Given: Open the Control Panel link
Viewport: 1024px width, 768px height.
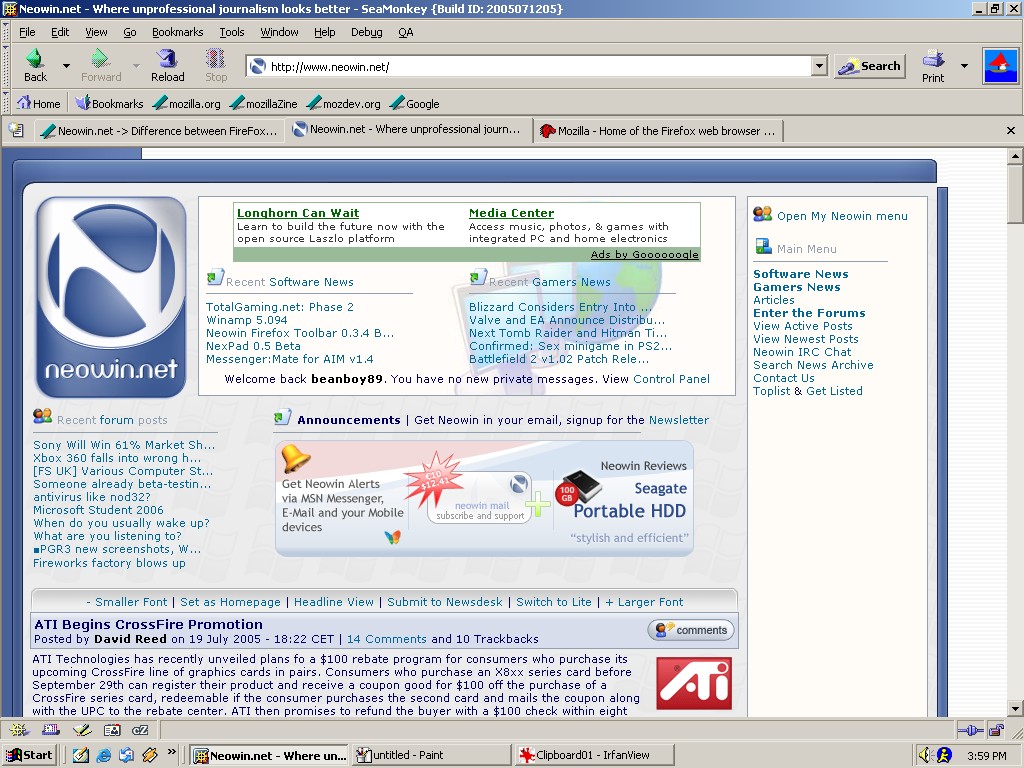Looking at the screenshot, I should pyautogui.click(x=671, y=379).
